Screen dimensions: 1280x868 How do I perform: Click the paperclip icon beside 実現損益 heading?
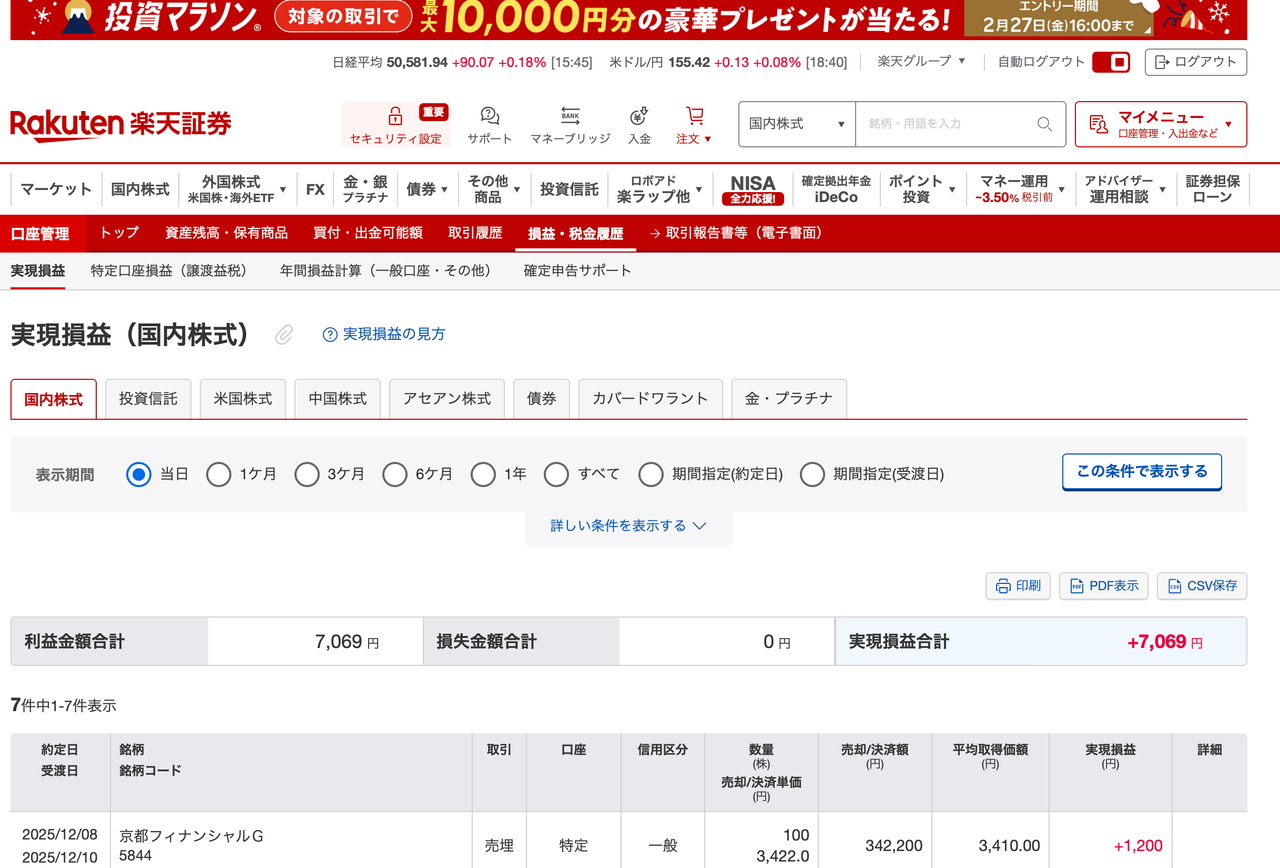pos(283,335)
